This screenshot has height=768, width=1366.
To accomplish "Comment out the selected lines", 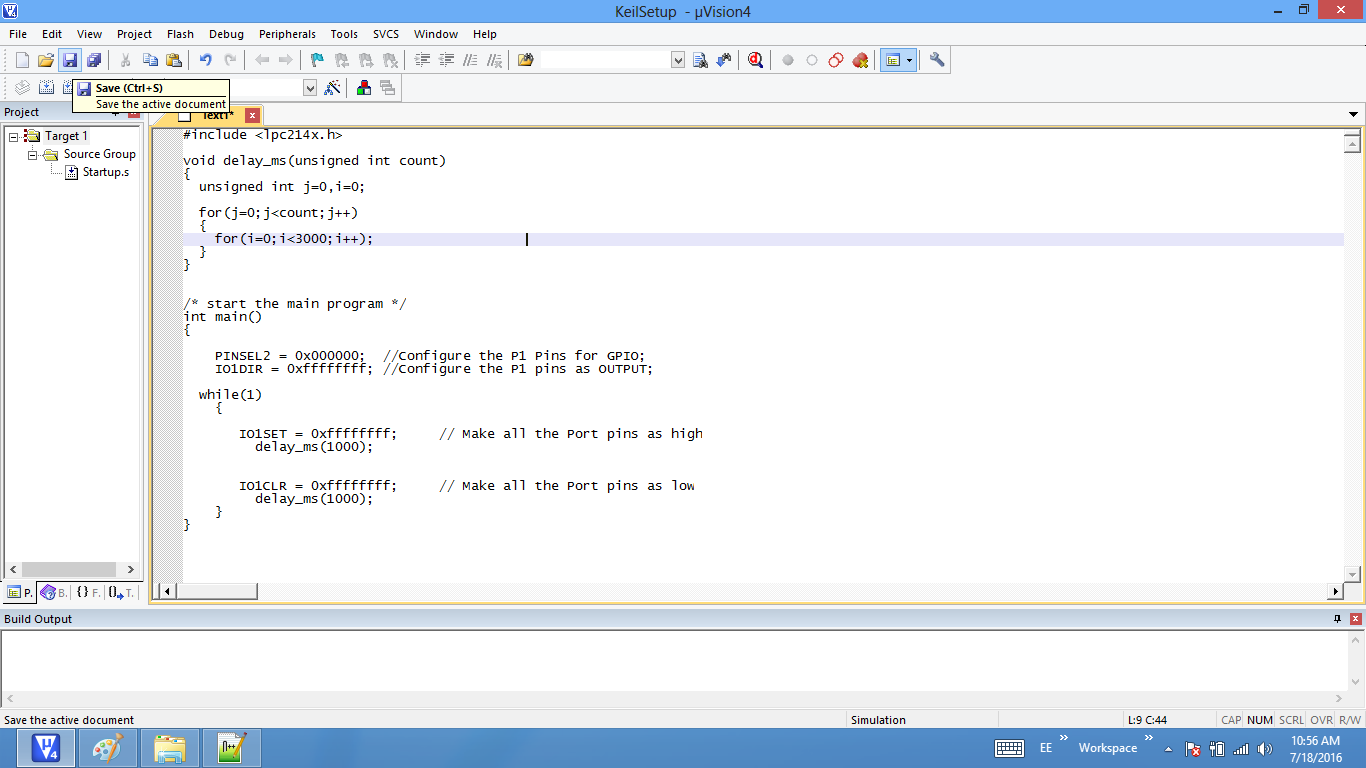I will click(470, 60).
